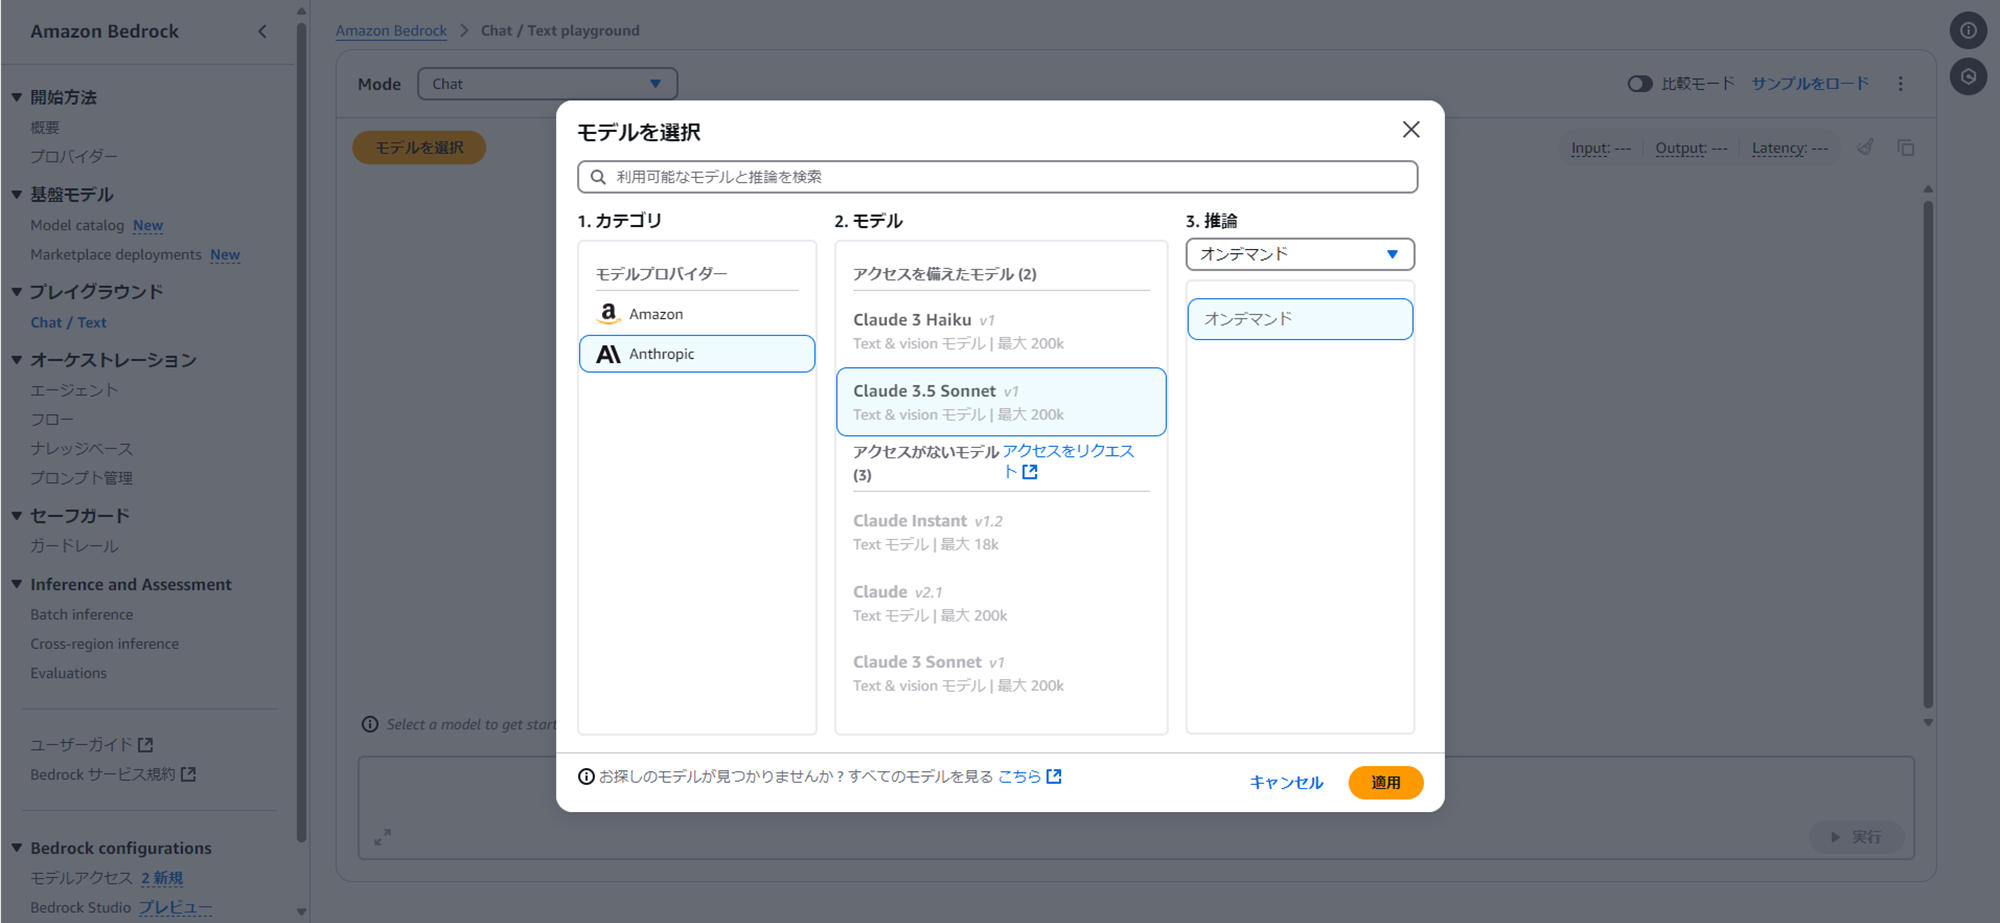Screen dimensions: 2000x923
Task: Click info icon beside Select a model
Action: [x=370, y=724]
